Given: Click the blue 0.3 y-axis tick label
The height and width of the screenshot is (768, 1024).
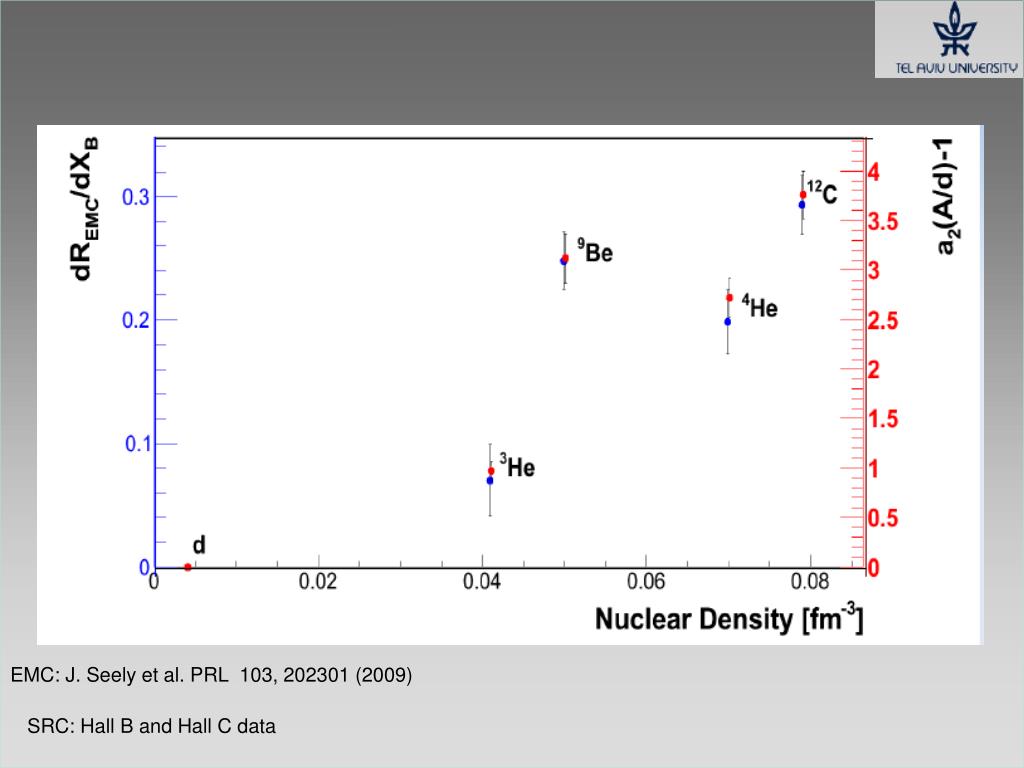Looking at the screenshot, I should (136, 197).
